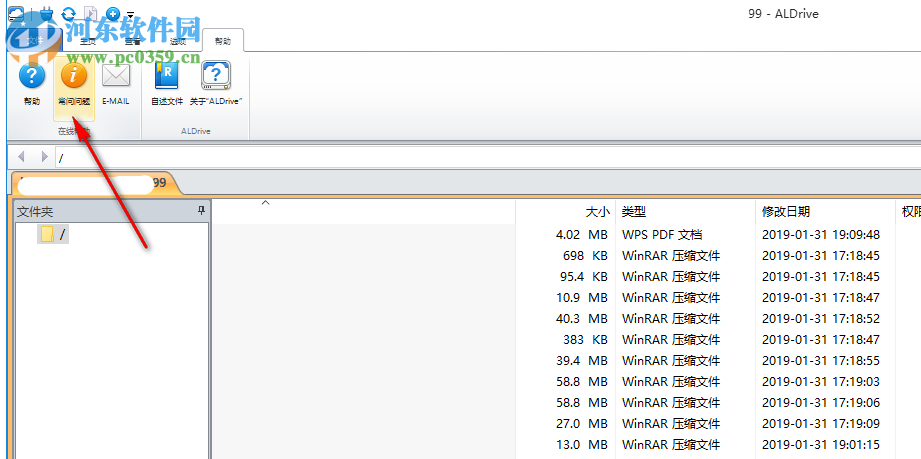The height and width of the screenshot is (459, 921).
Task: Pin or unpin the 文件夹 panel
Action: click(x=201, y=211)
